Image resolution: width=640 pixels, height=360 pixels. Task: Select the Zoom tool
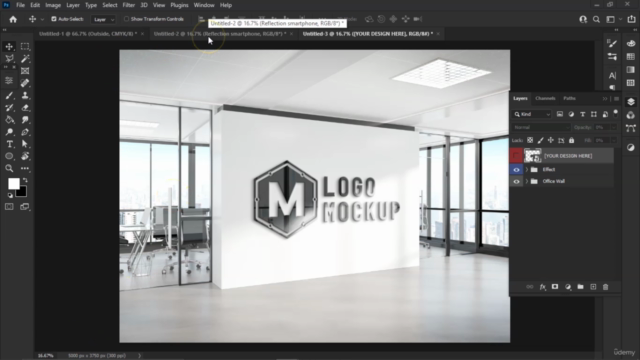(9, 168)
